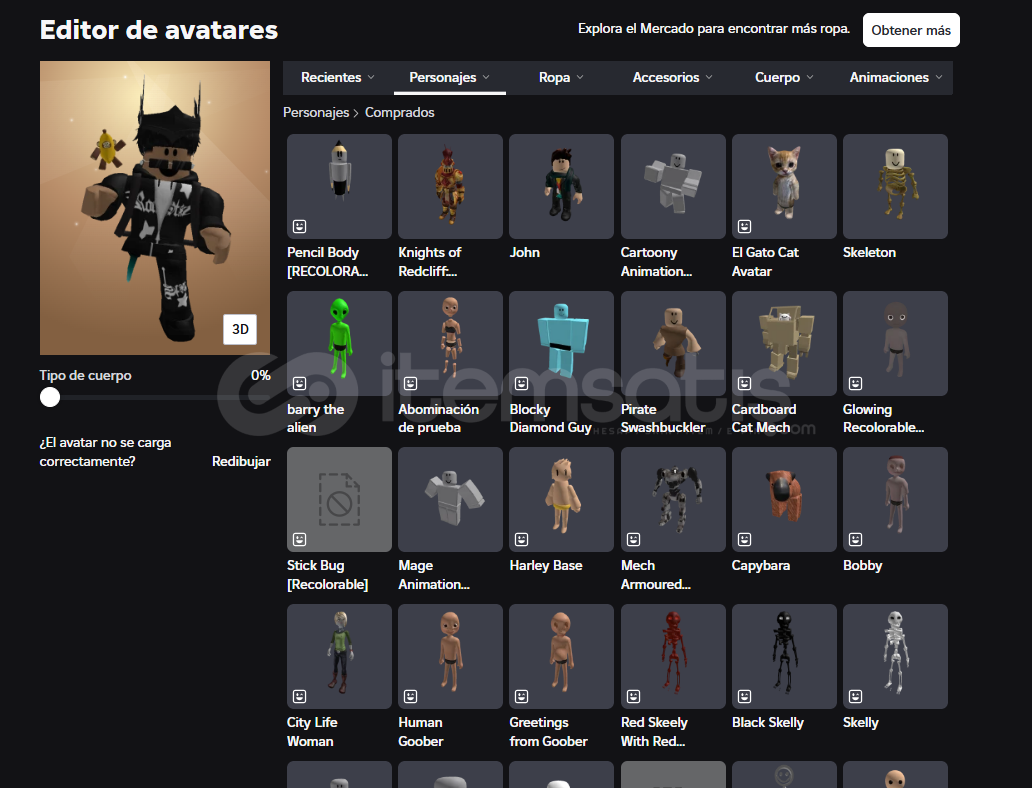This screenshot has height=788, width=1032.
Task: Click emote badge on Glowing Recolorable
Action: [x=856, y=383]
